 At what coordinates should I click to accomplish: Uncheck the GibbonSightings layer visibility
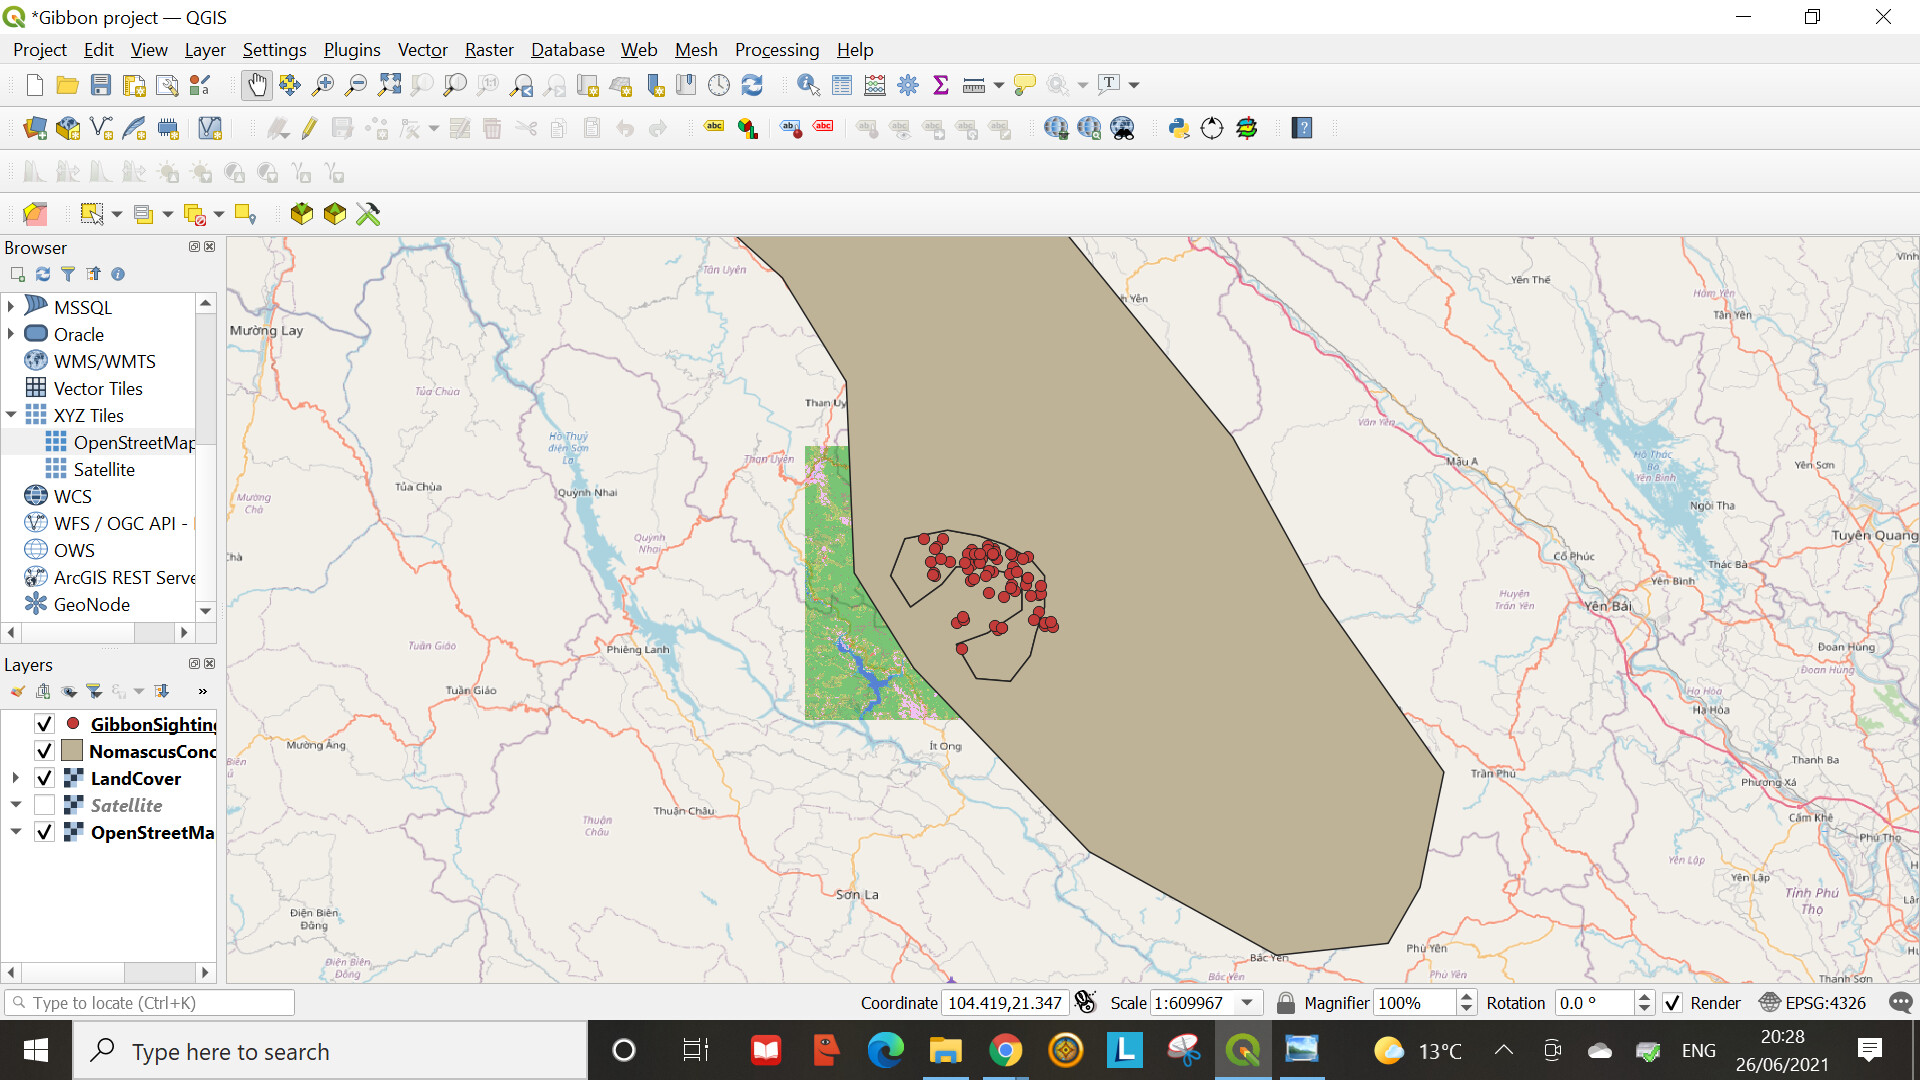coord(44,724)
